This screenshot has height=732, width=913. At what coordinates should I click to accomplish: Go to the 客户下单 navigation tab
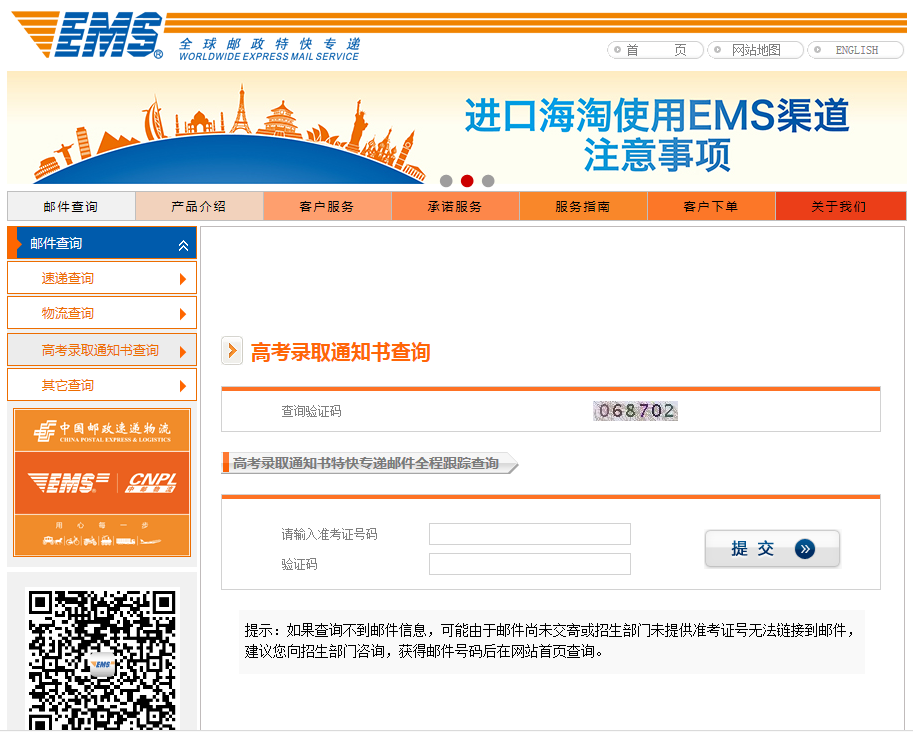pos(711,207)
